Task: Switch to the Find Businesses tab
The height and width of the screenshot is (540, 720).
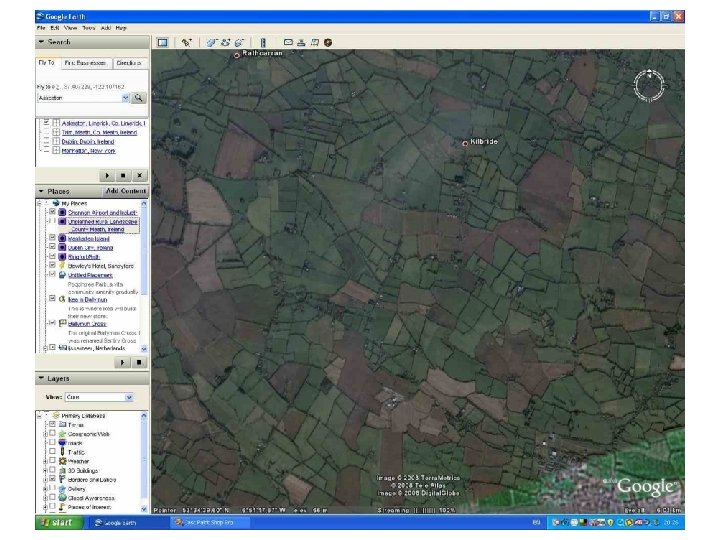Action: [87, 63]
